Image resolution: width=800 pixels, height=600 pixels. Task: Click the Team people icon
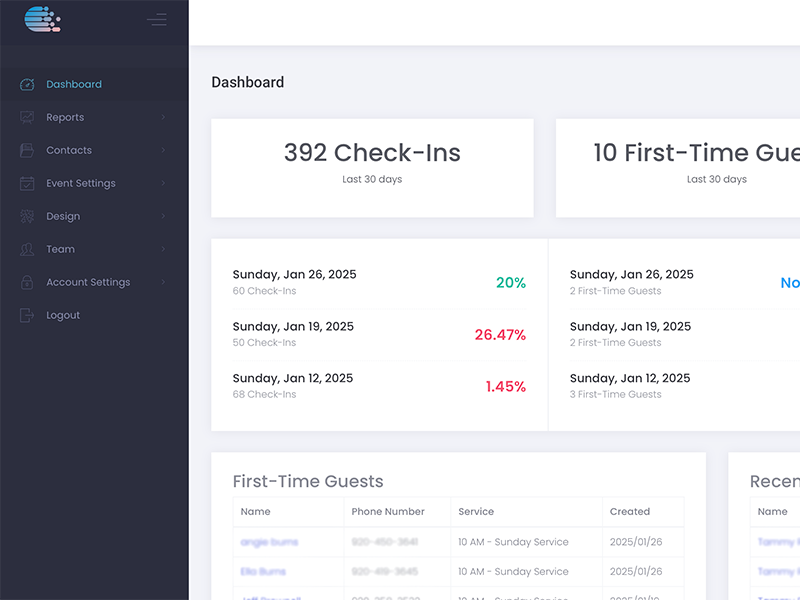pyautogui.click(x=27, y=249)
